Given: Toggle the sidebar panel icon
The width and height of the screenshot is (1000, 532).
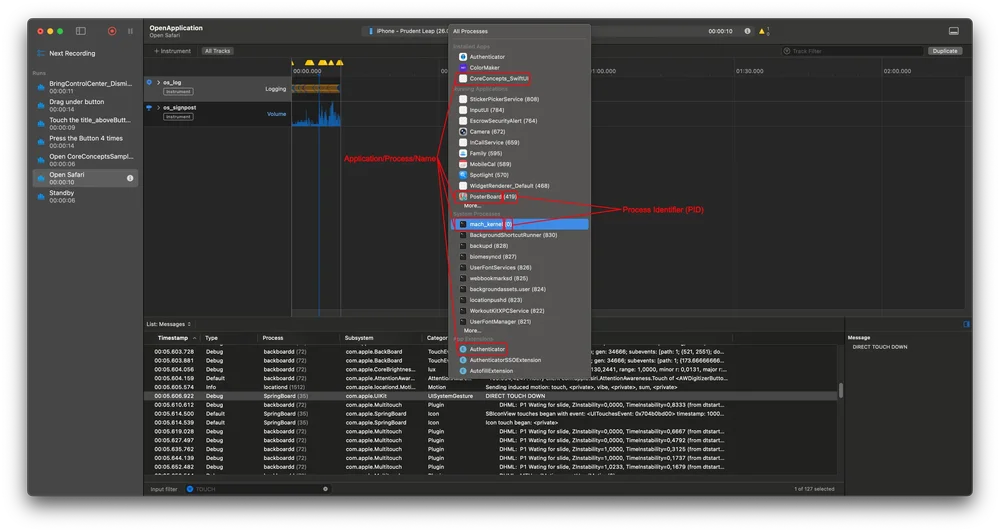Looking at the screenshot, I should click(x=81, y=31).
